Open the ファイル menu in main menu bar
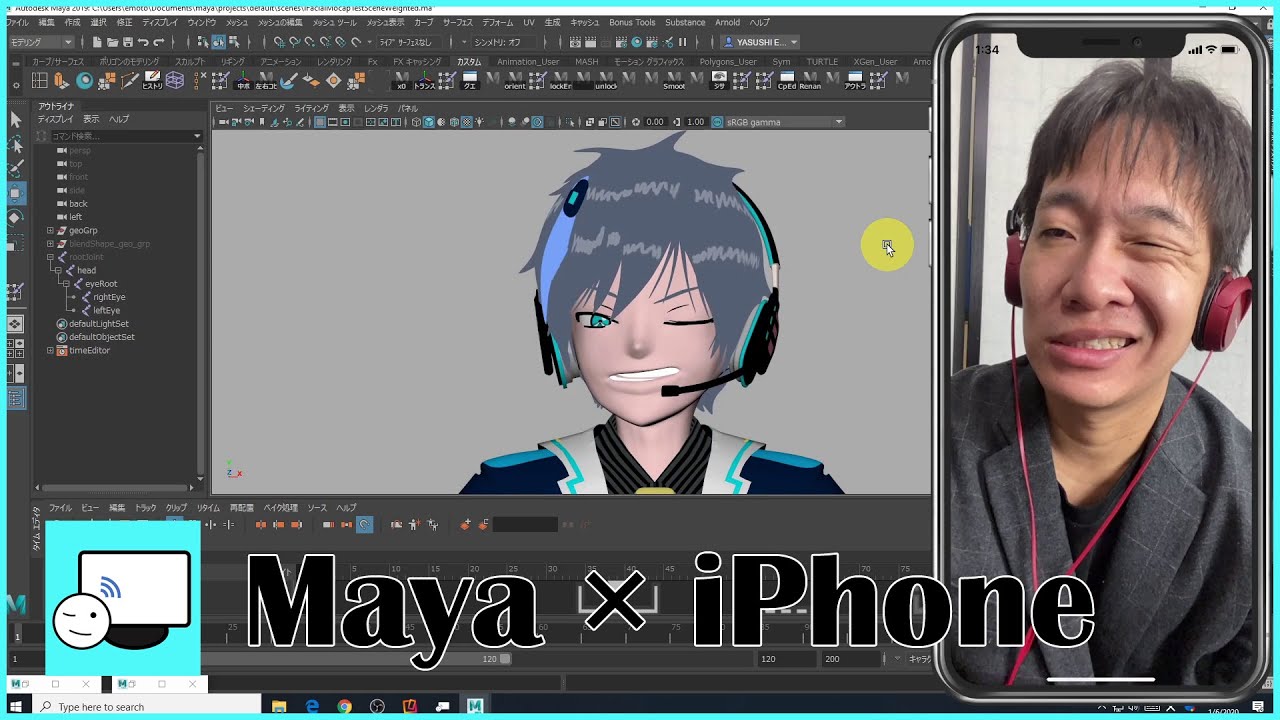Screen dimensions: 1280x720 (x=17, y=22)
